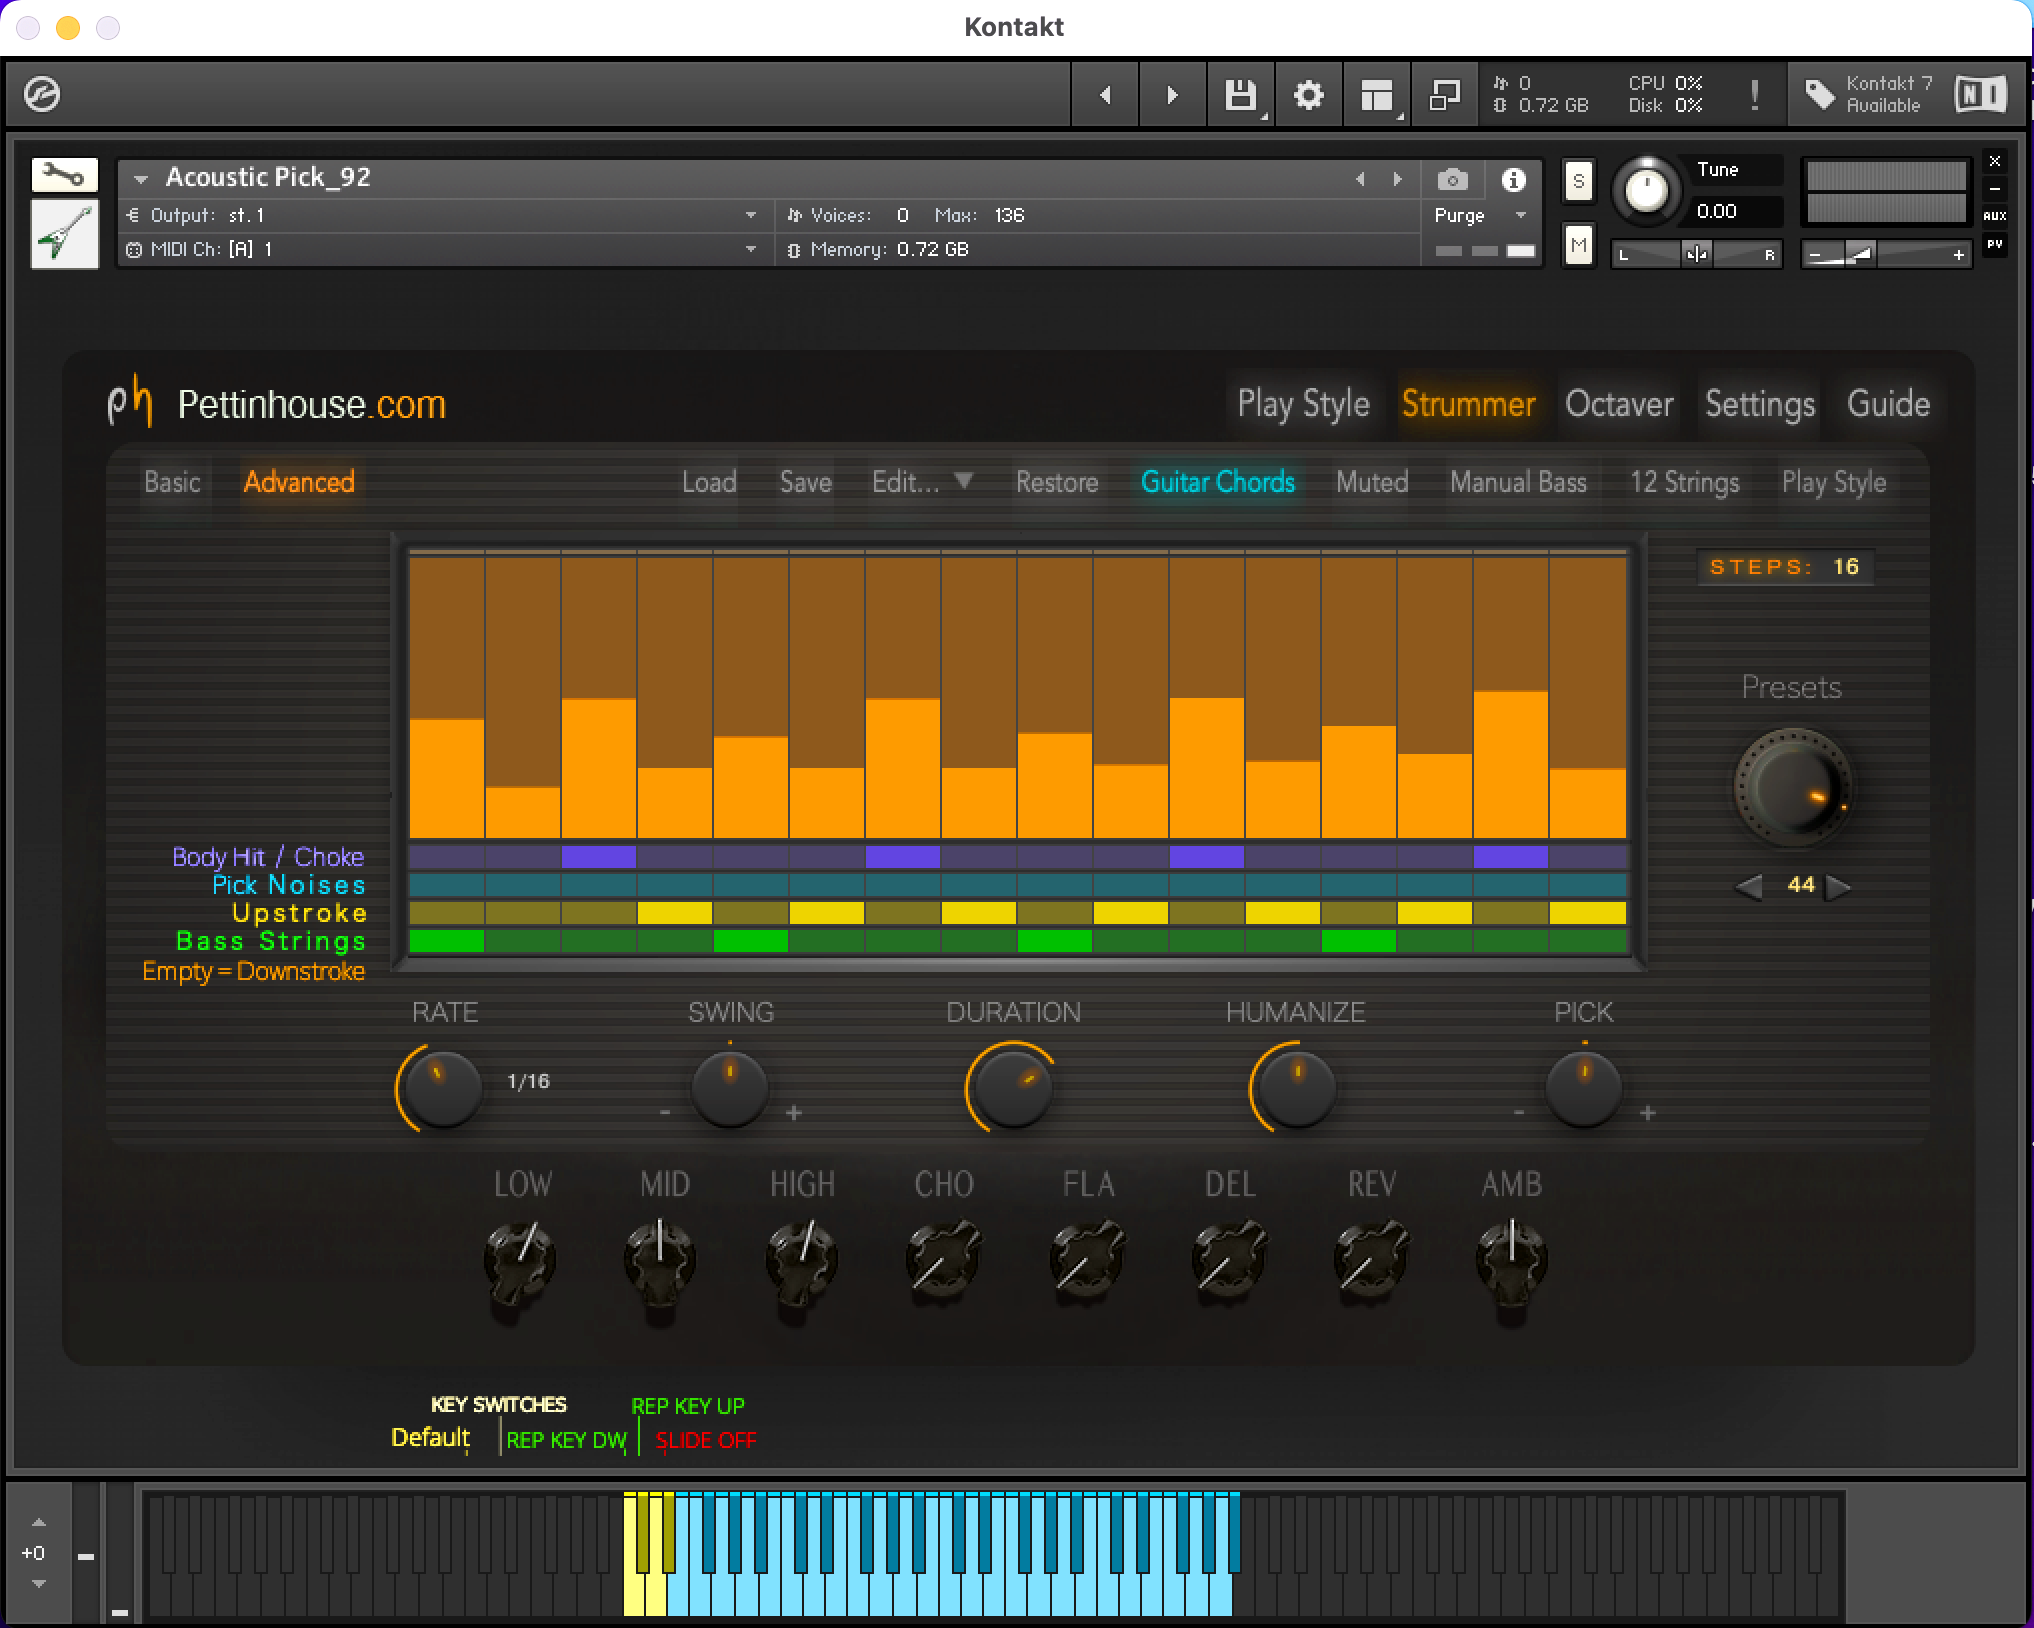Click the next preset arrow next to 44

1838,886
